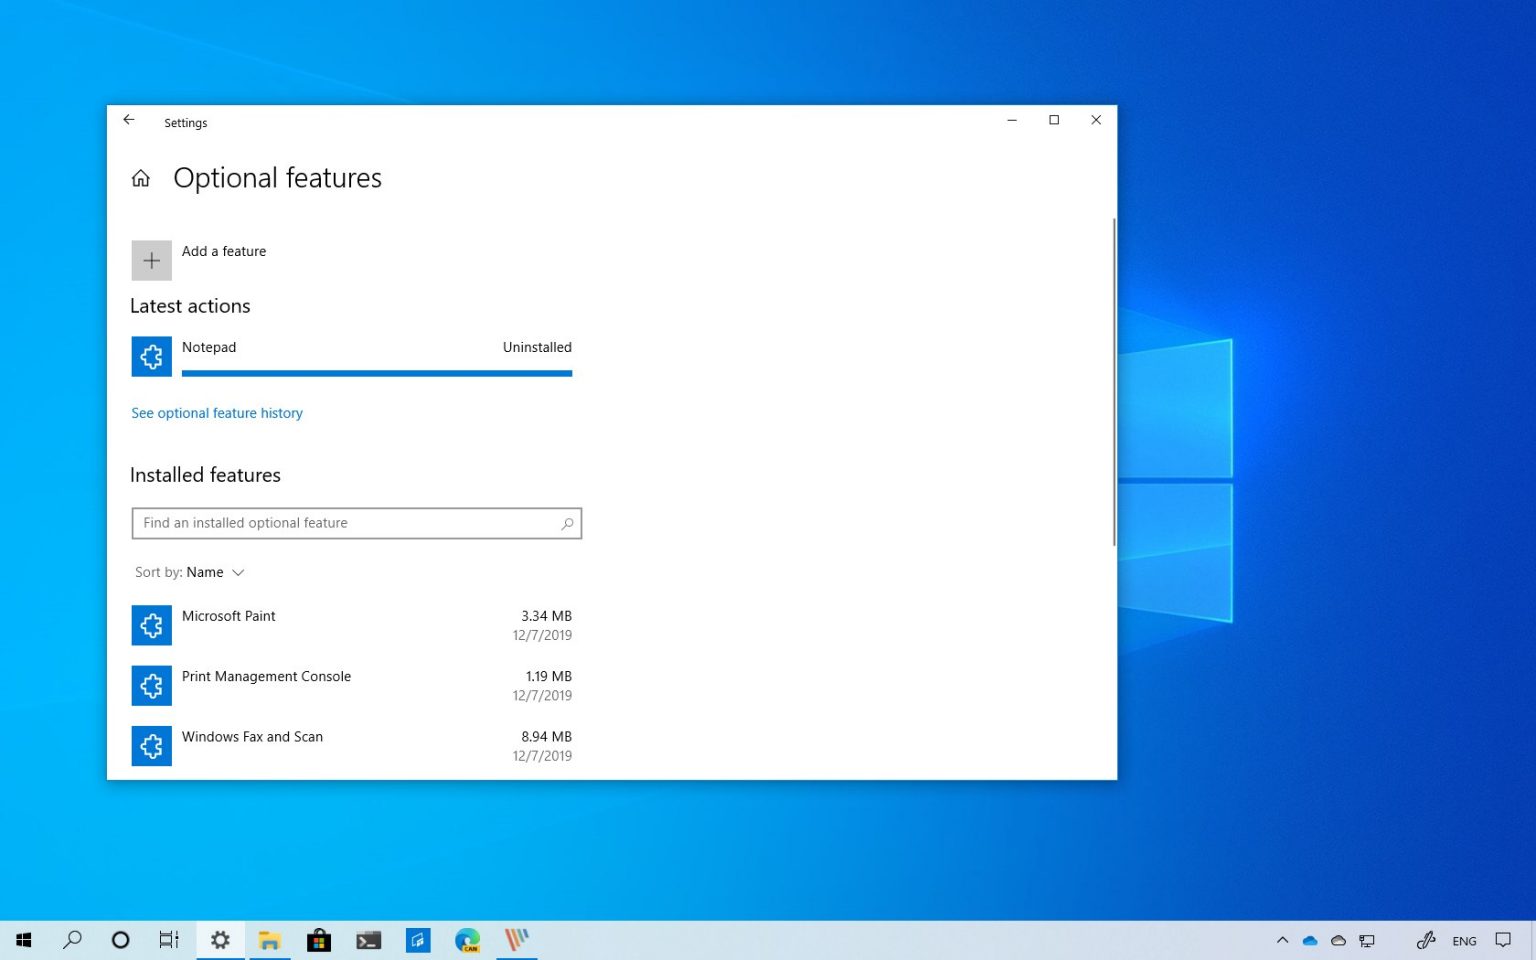Click the Uninstalled status text

point(537,347)
